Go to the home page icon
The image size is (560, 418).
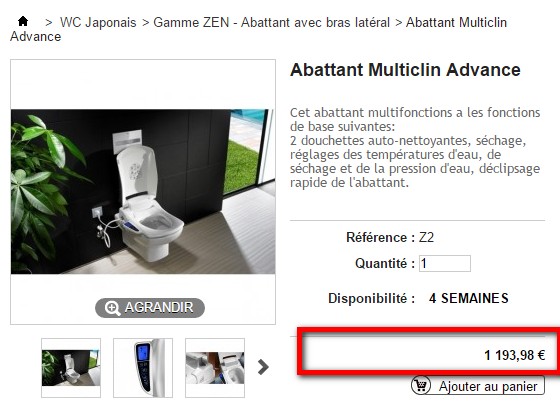pos(23,21)
